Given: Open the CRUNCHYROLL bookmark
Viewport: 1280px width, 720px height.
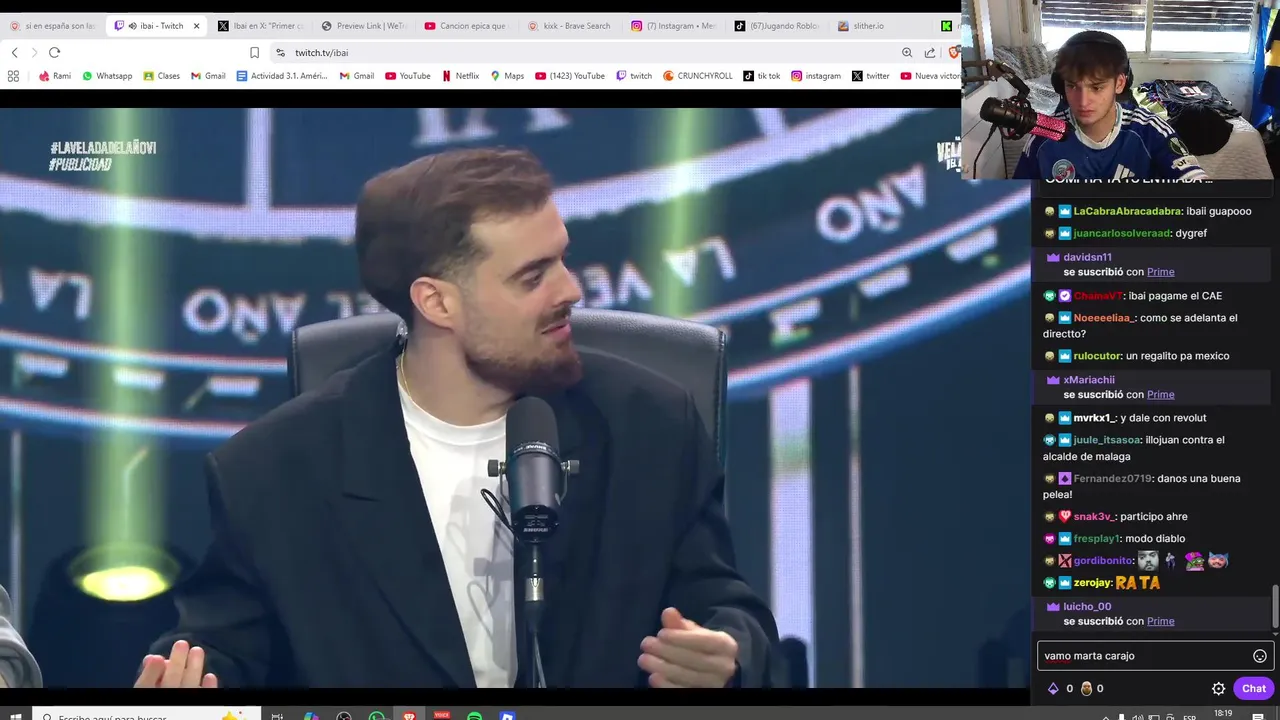Looking at the screenshot, I should (x=698, y=76).
